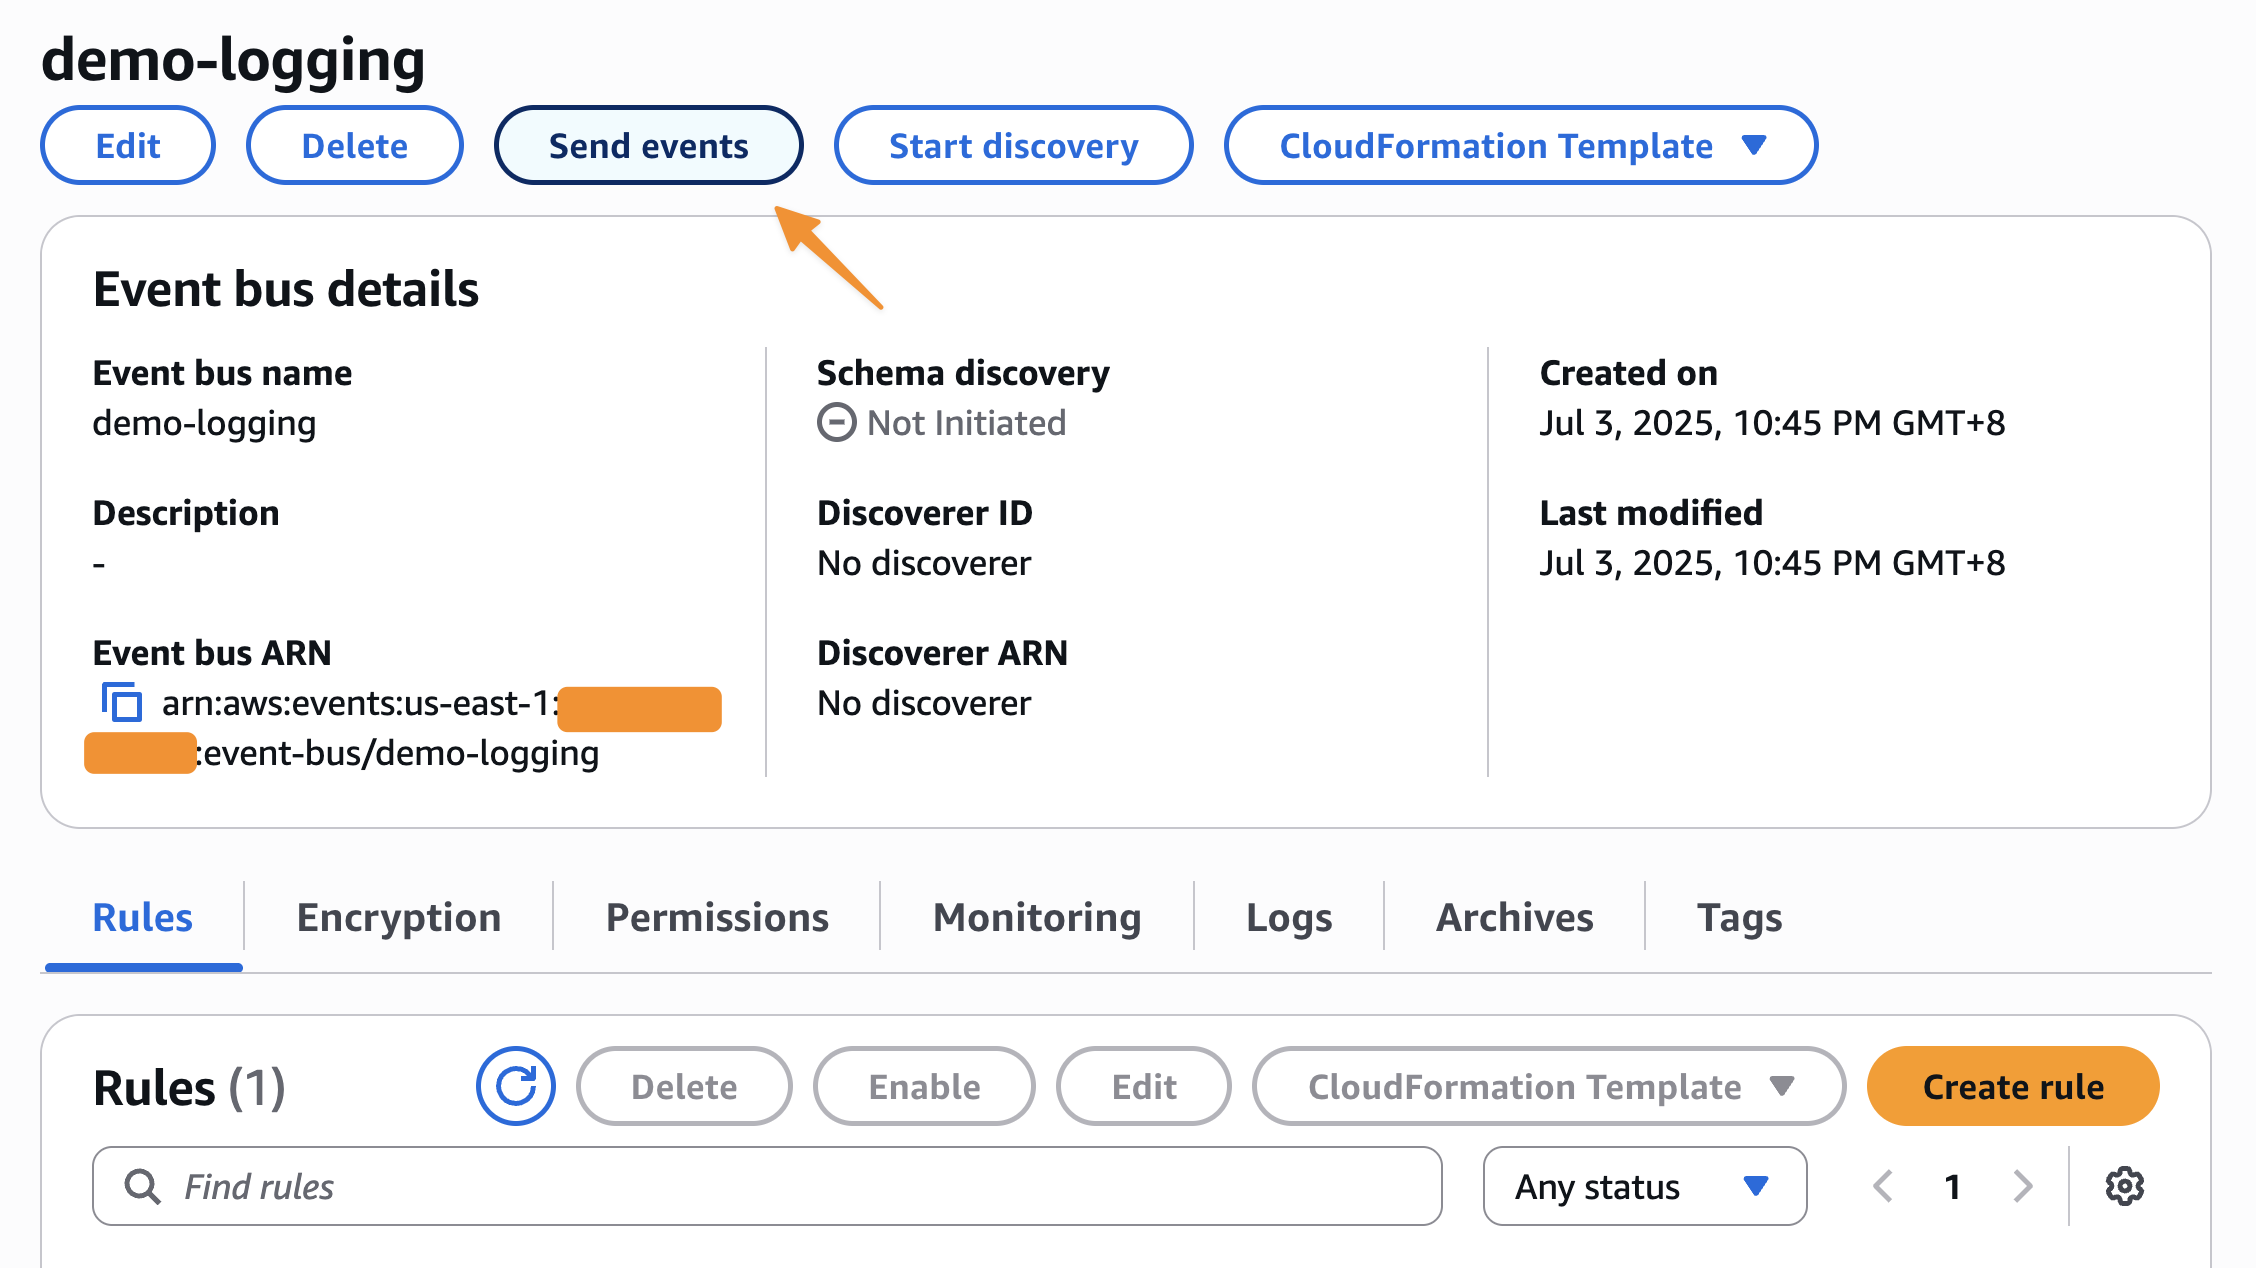Image resolution: width=2256 pixels, height=1268 pixels.
Task: Open rules table preferences gear
Action: click(2124, 1186)
